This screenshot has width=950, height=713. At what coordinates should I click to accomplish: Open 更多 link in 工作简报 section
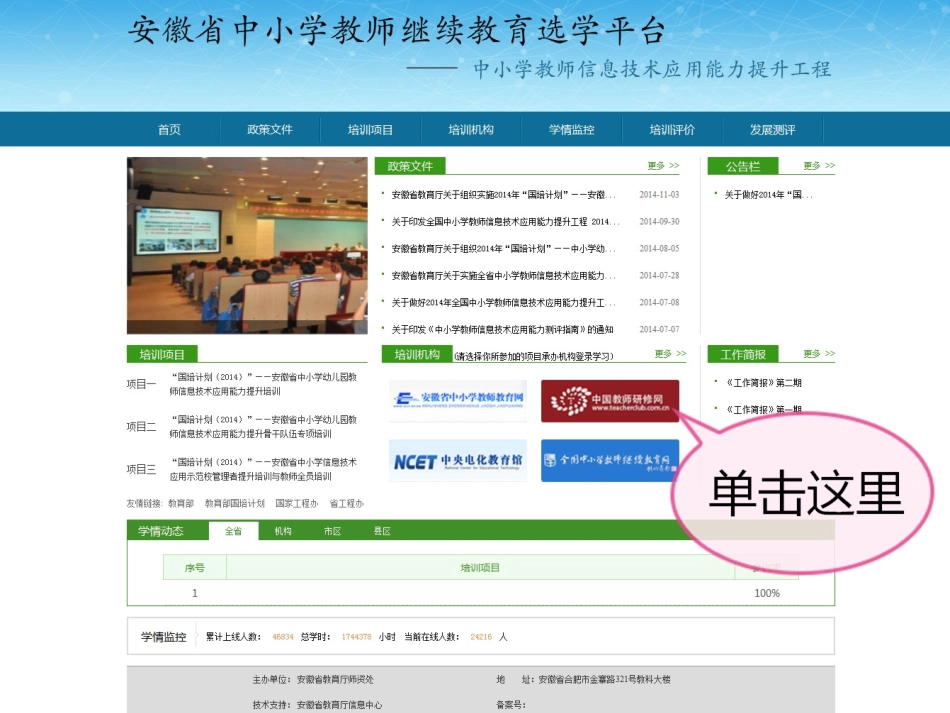[819, 354]
